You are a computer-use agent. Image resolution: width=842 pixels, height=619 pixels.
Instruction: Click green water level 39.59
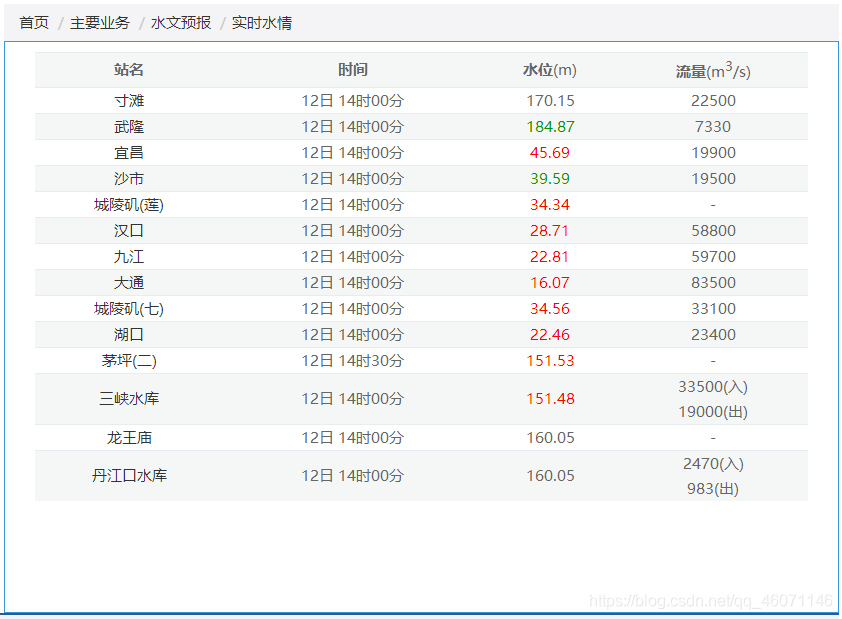550,179
